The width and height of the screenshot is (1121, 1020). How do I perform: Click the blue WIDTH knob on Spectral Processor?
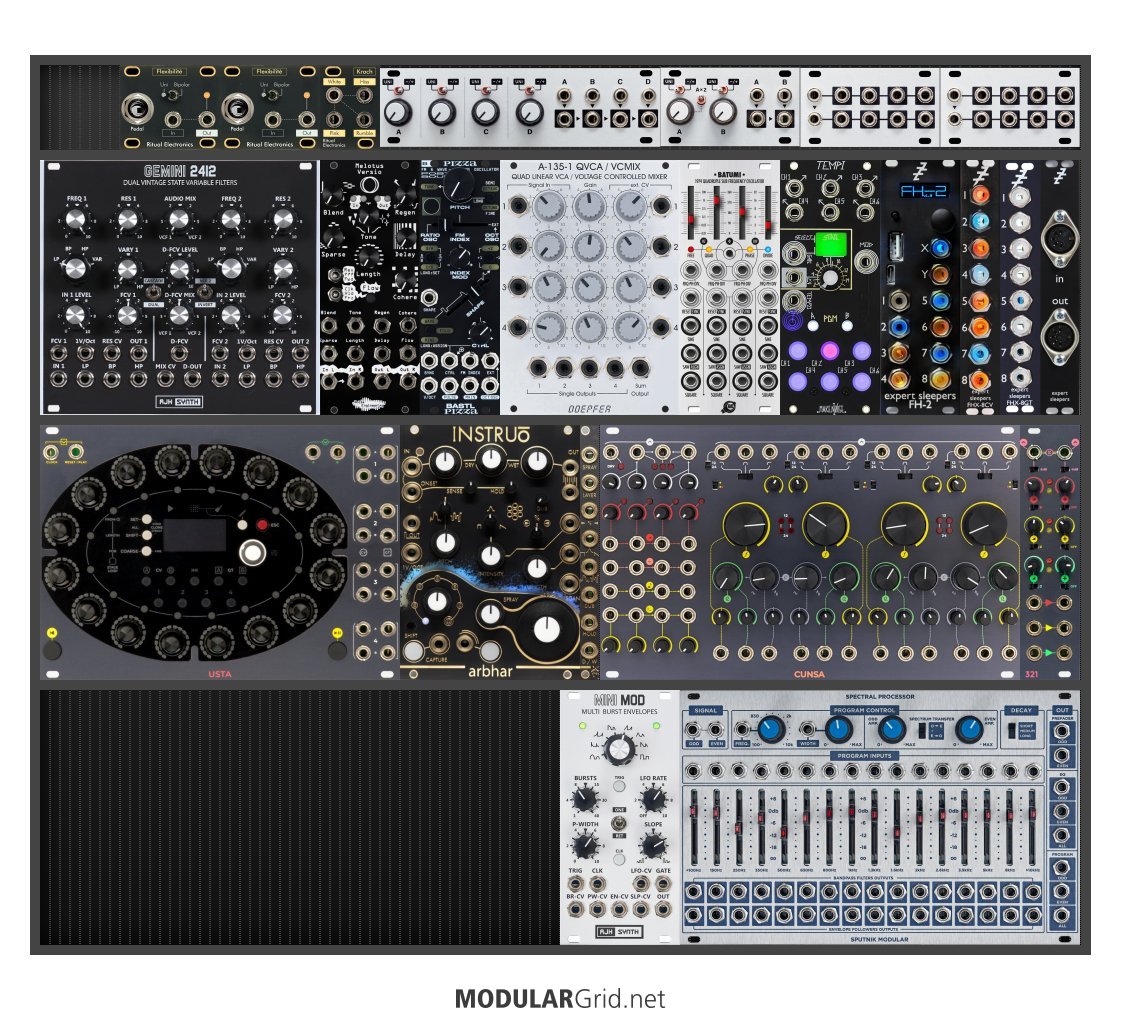click(x=837, y=729)
